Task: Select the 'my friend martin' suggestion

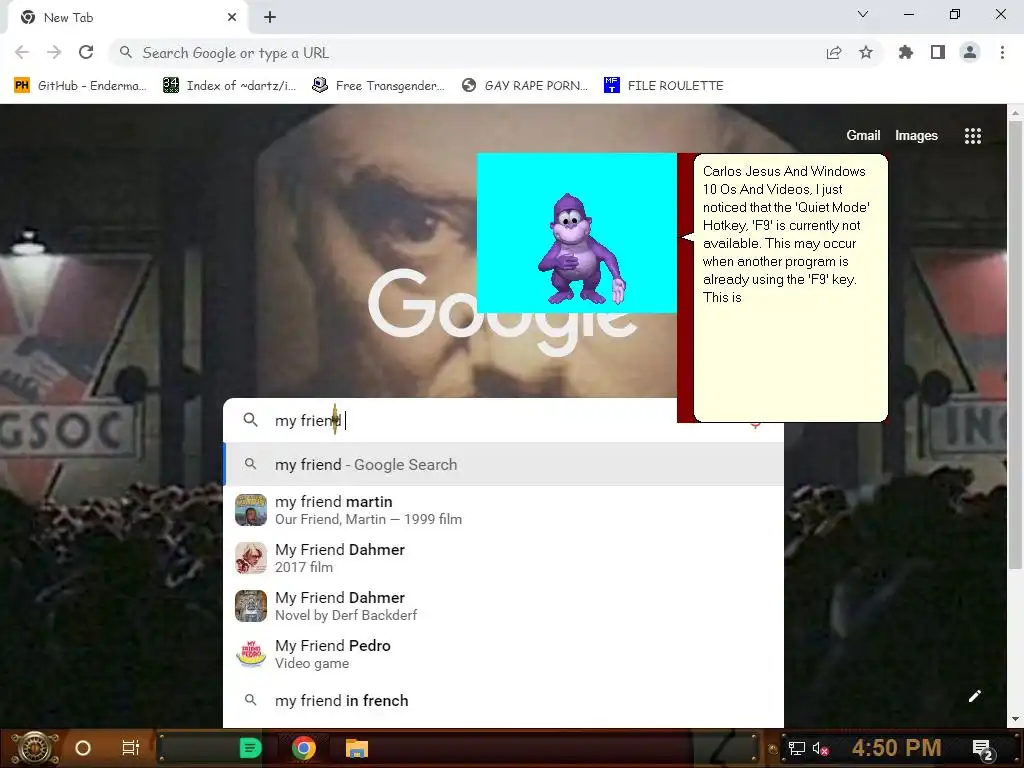Action: point(504,510)
